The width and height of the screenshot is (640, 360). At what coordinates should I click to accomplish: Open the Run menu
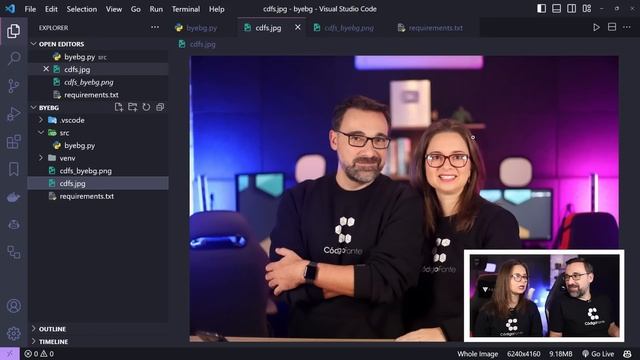point(156,9)
